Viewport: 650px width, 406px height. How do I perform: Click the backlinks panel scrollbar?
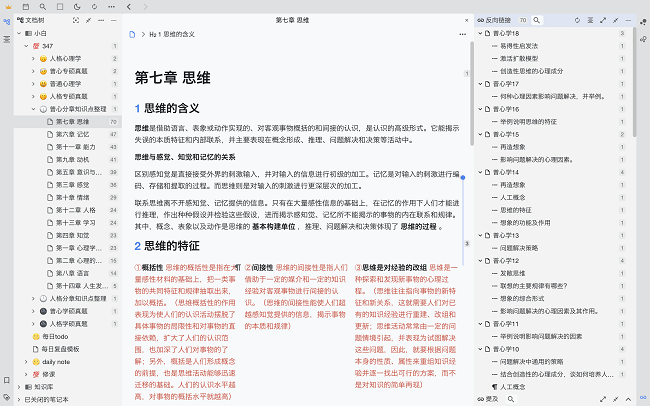coord(634,82)
